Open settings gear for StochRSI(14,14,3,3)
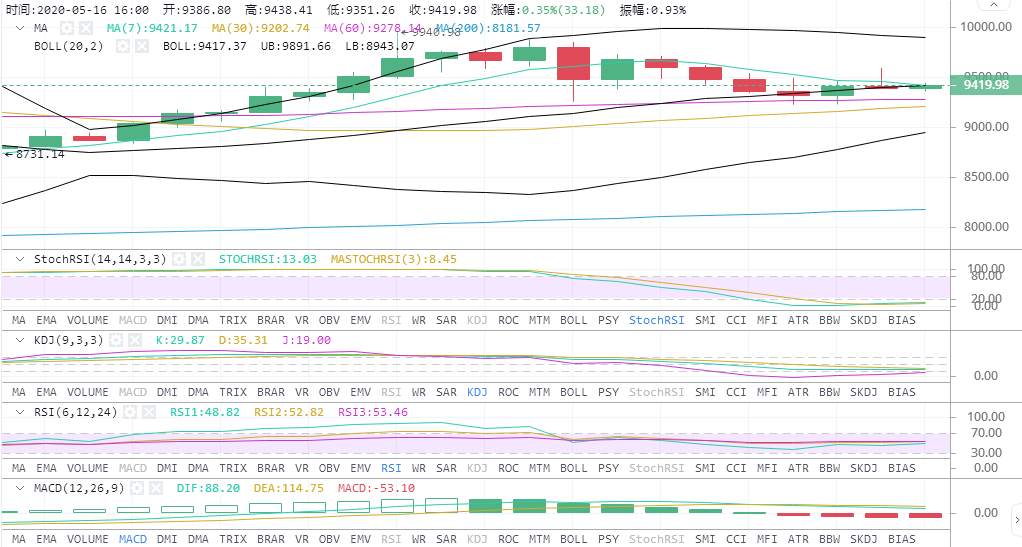 coord(179,259)
